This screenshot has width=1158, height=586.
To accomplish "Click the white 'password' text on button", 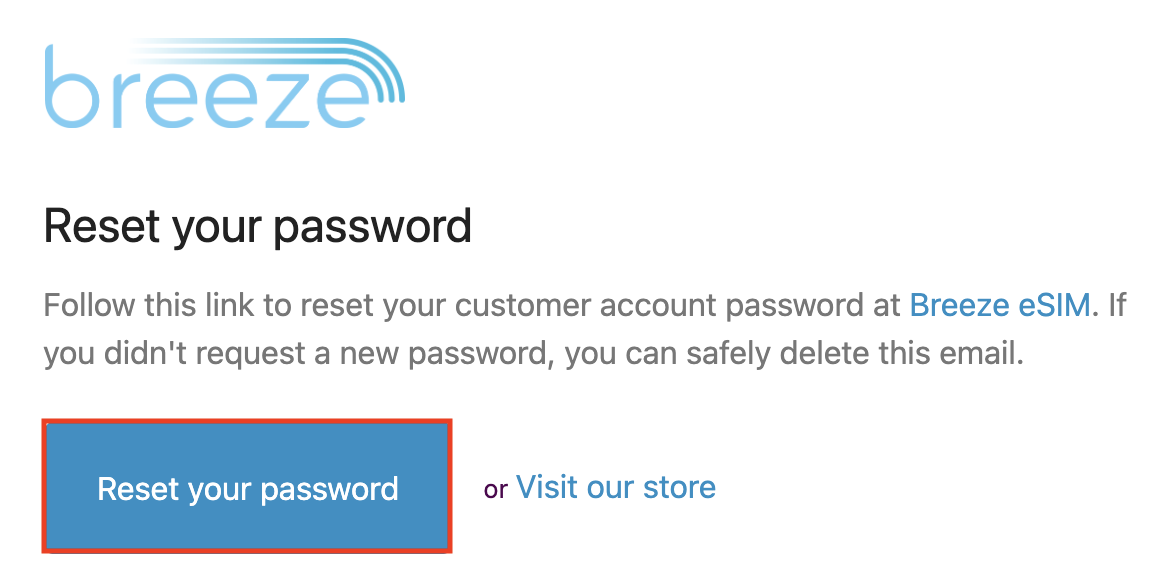I will tap(329, 491).
